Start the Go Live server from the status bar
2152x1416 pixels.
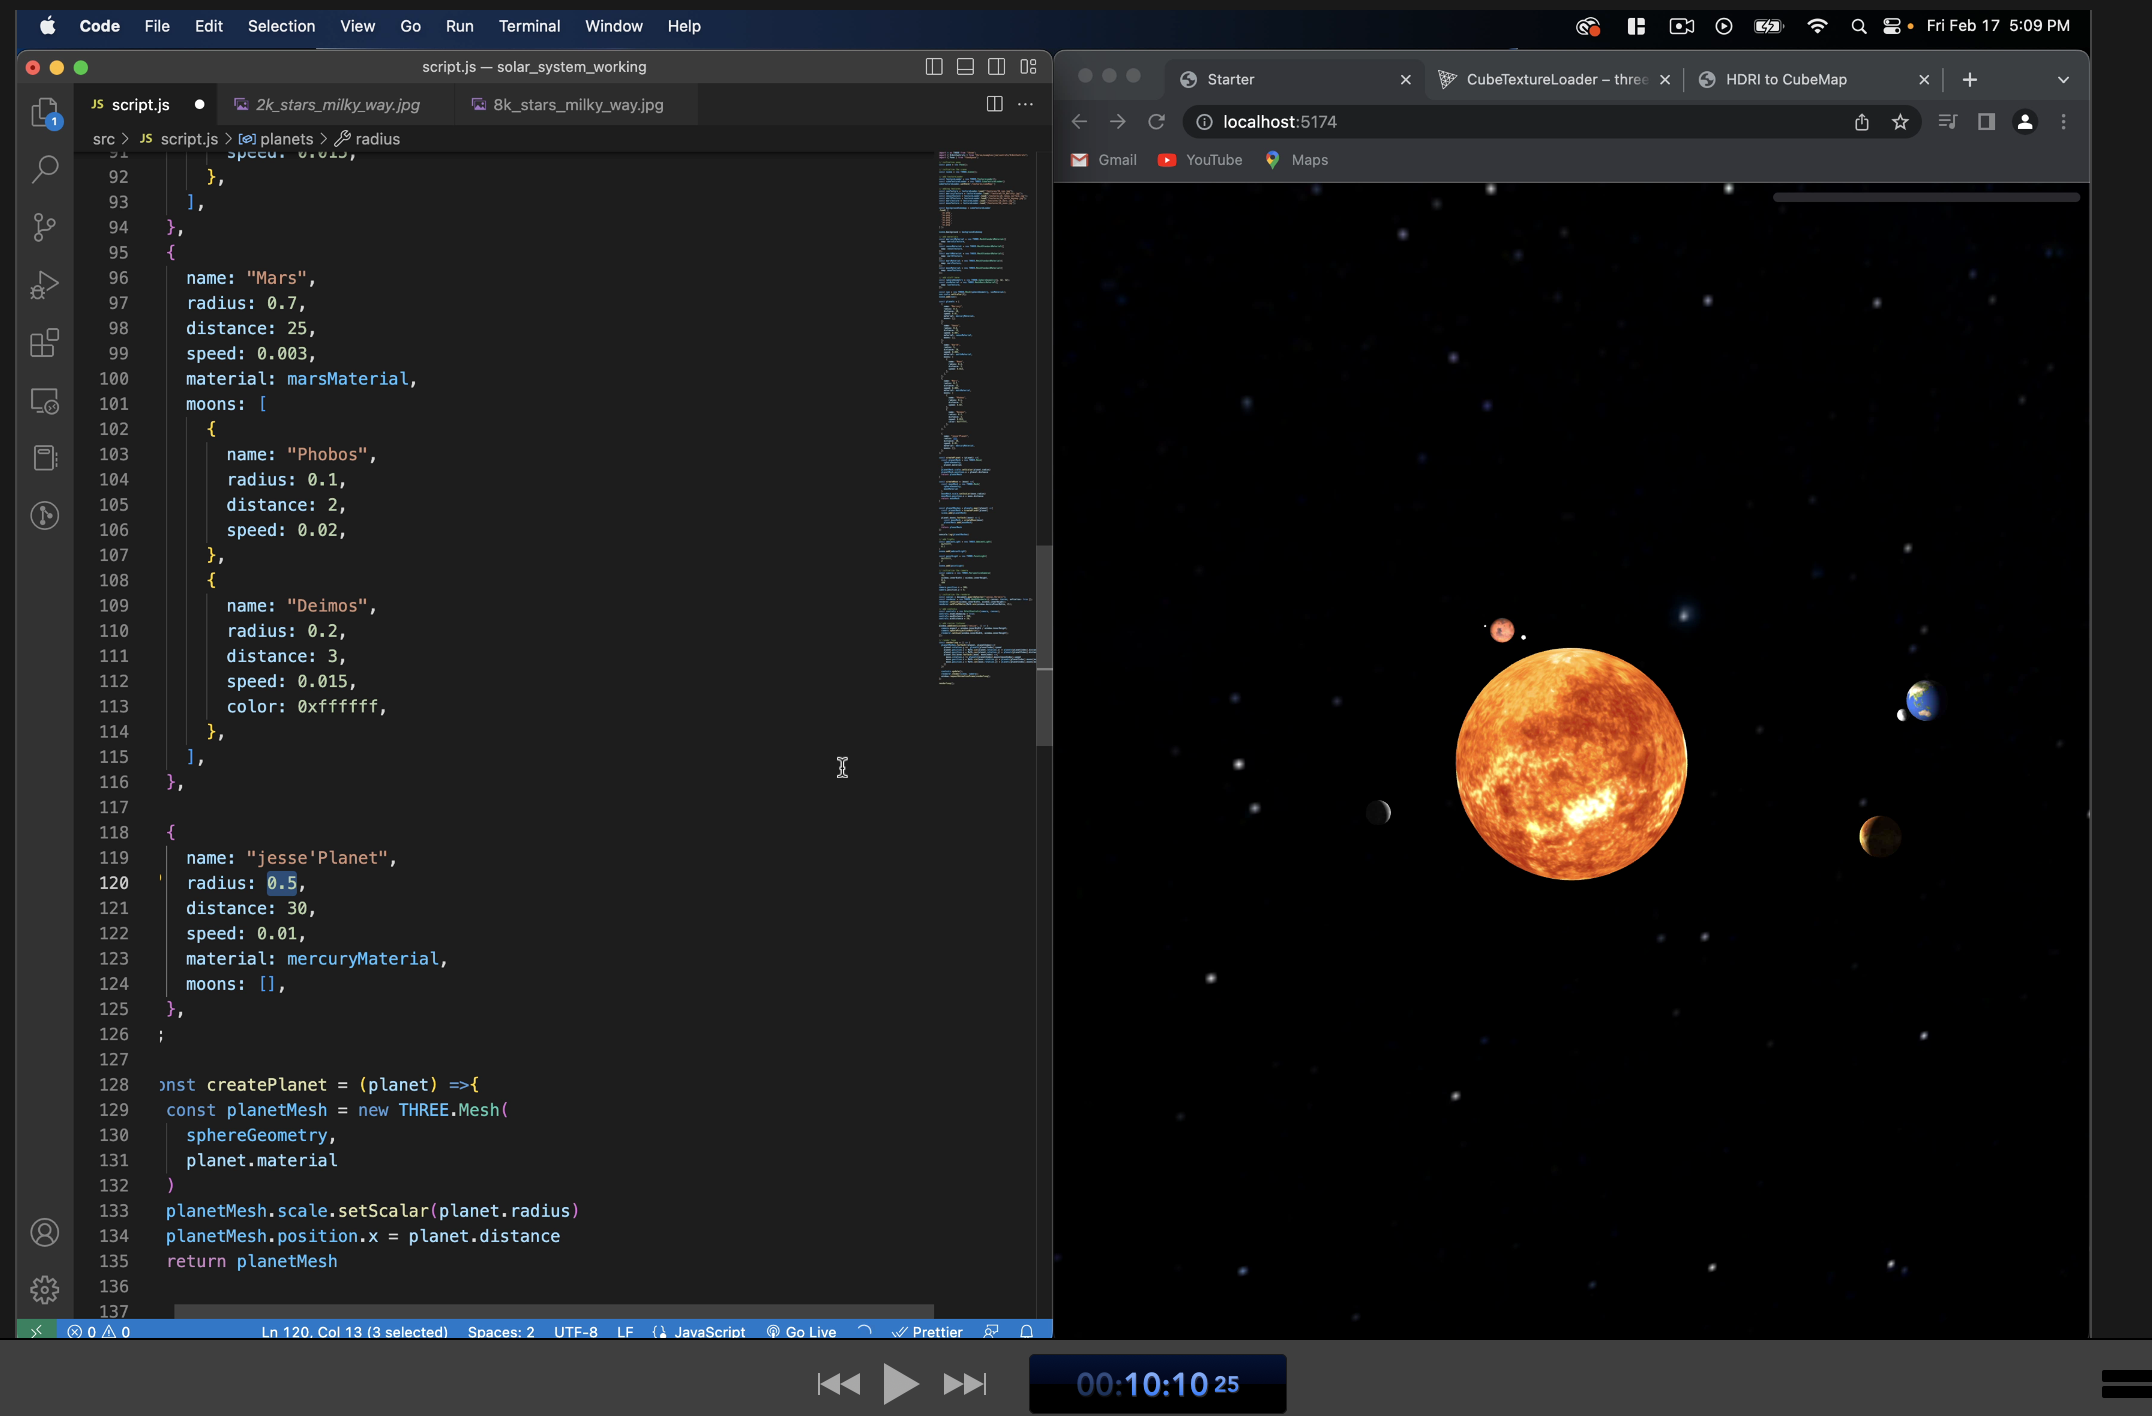coord(800,1331)
